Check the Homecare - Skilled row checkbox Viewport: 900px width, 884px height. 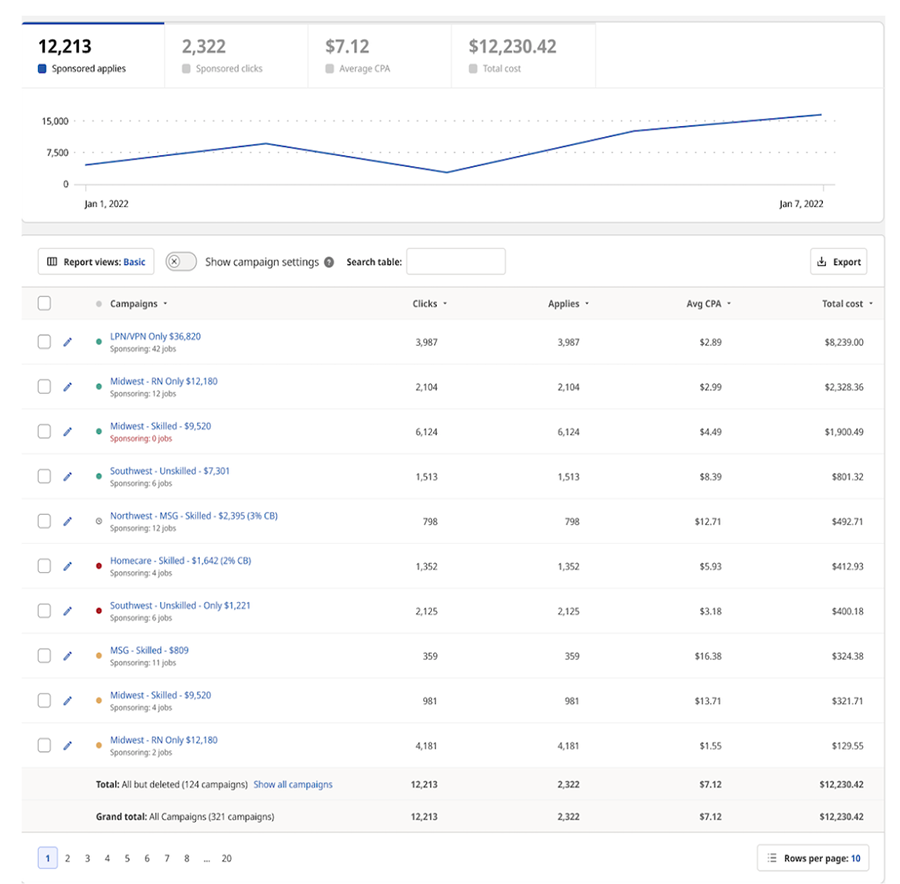point(44,566)
